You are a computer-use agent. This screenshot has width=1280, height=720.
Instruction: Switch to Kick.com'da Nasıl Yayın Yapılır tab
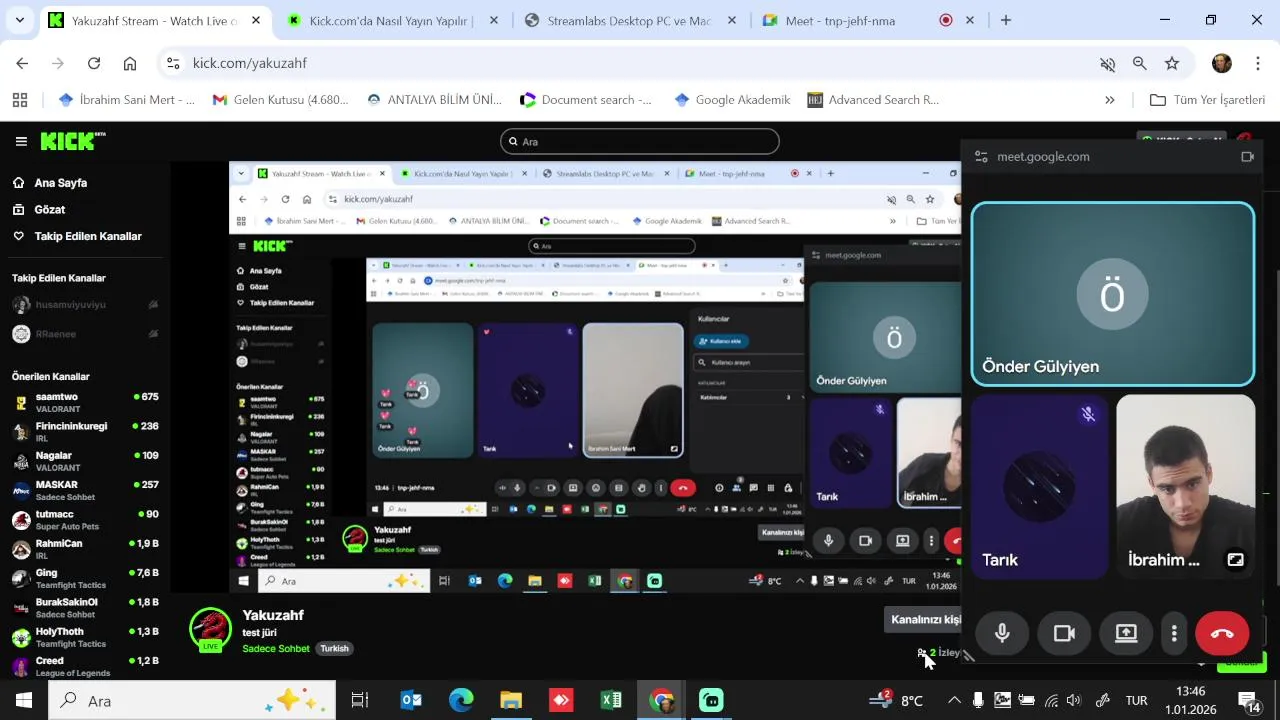click(391, 20)
